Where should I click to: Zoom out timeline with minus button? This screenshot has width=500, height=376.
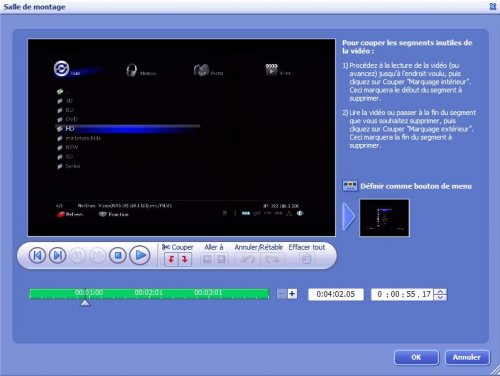pos(282,294)
